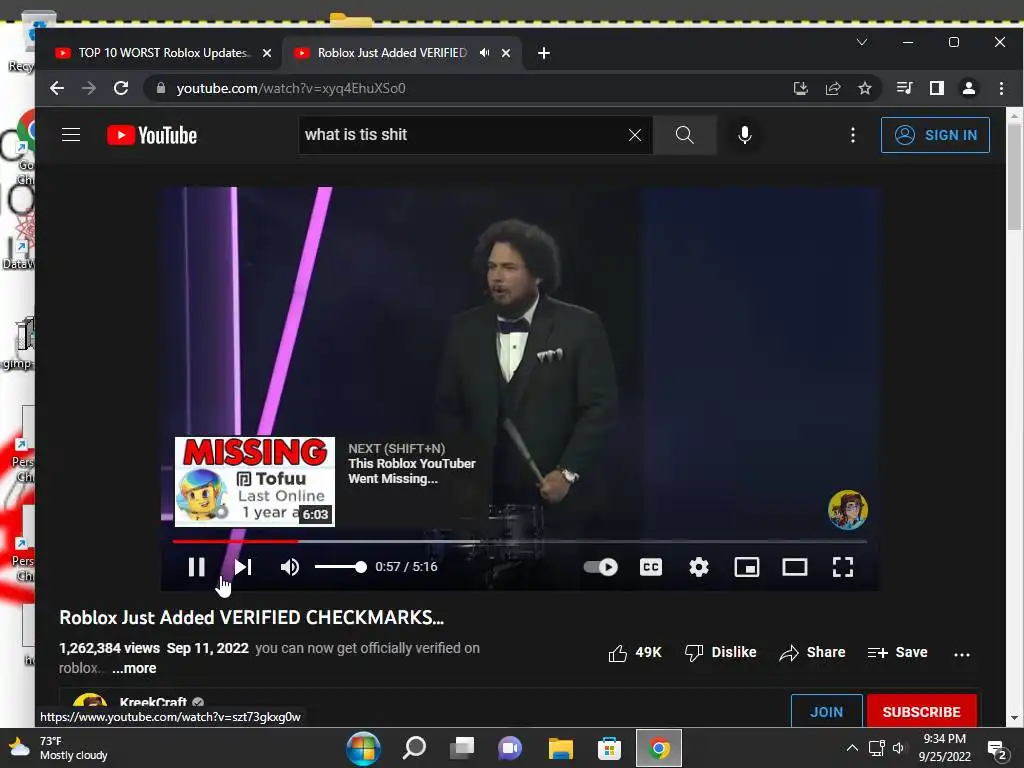Screen dimensions: 1024x768
Task: Open the weather widget on taskbar
Action: tap(57, 748)
